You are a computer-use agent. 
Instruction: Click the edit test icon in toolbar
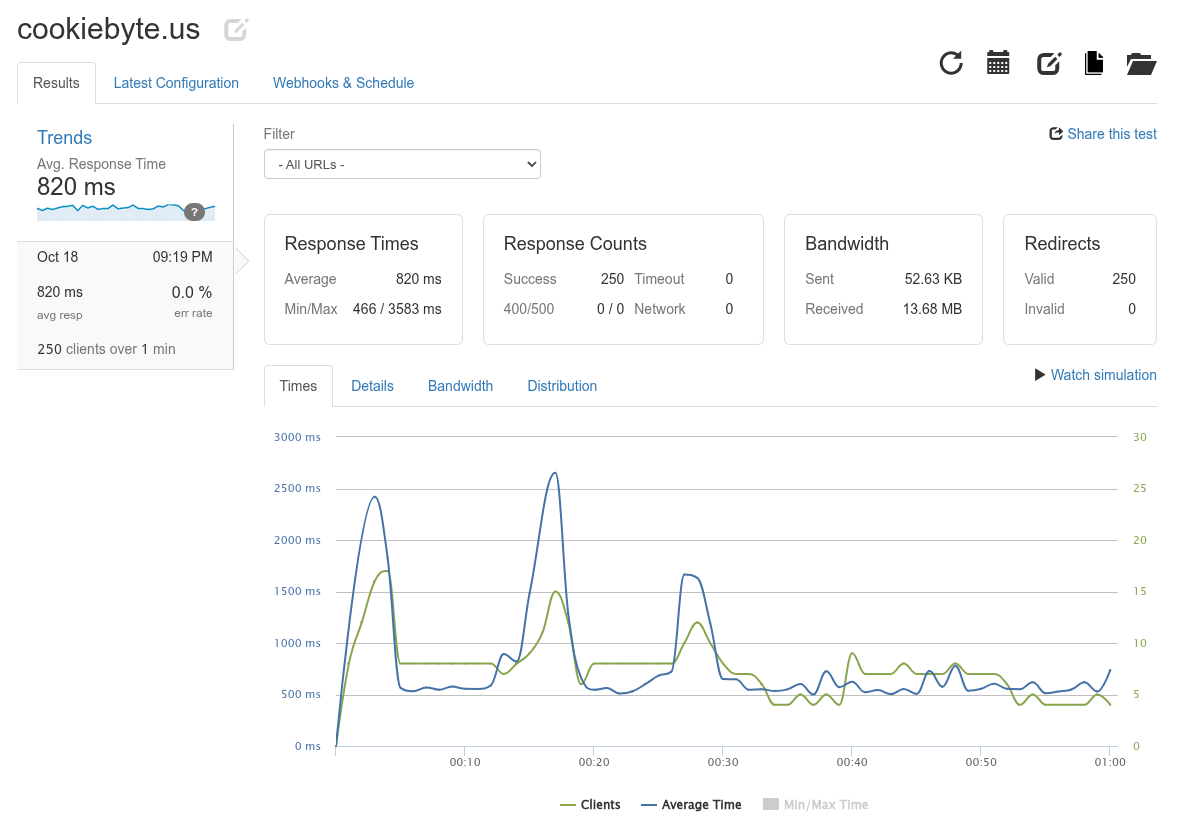click(x=1048, y=63)
